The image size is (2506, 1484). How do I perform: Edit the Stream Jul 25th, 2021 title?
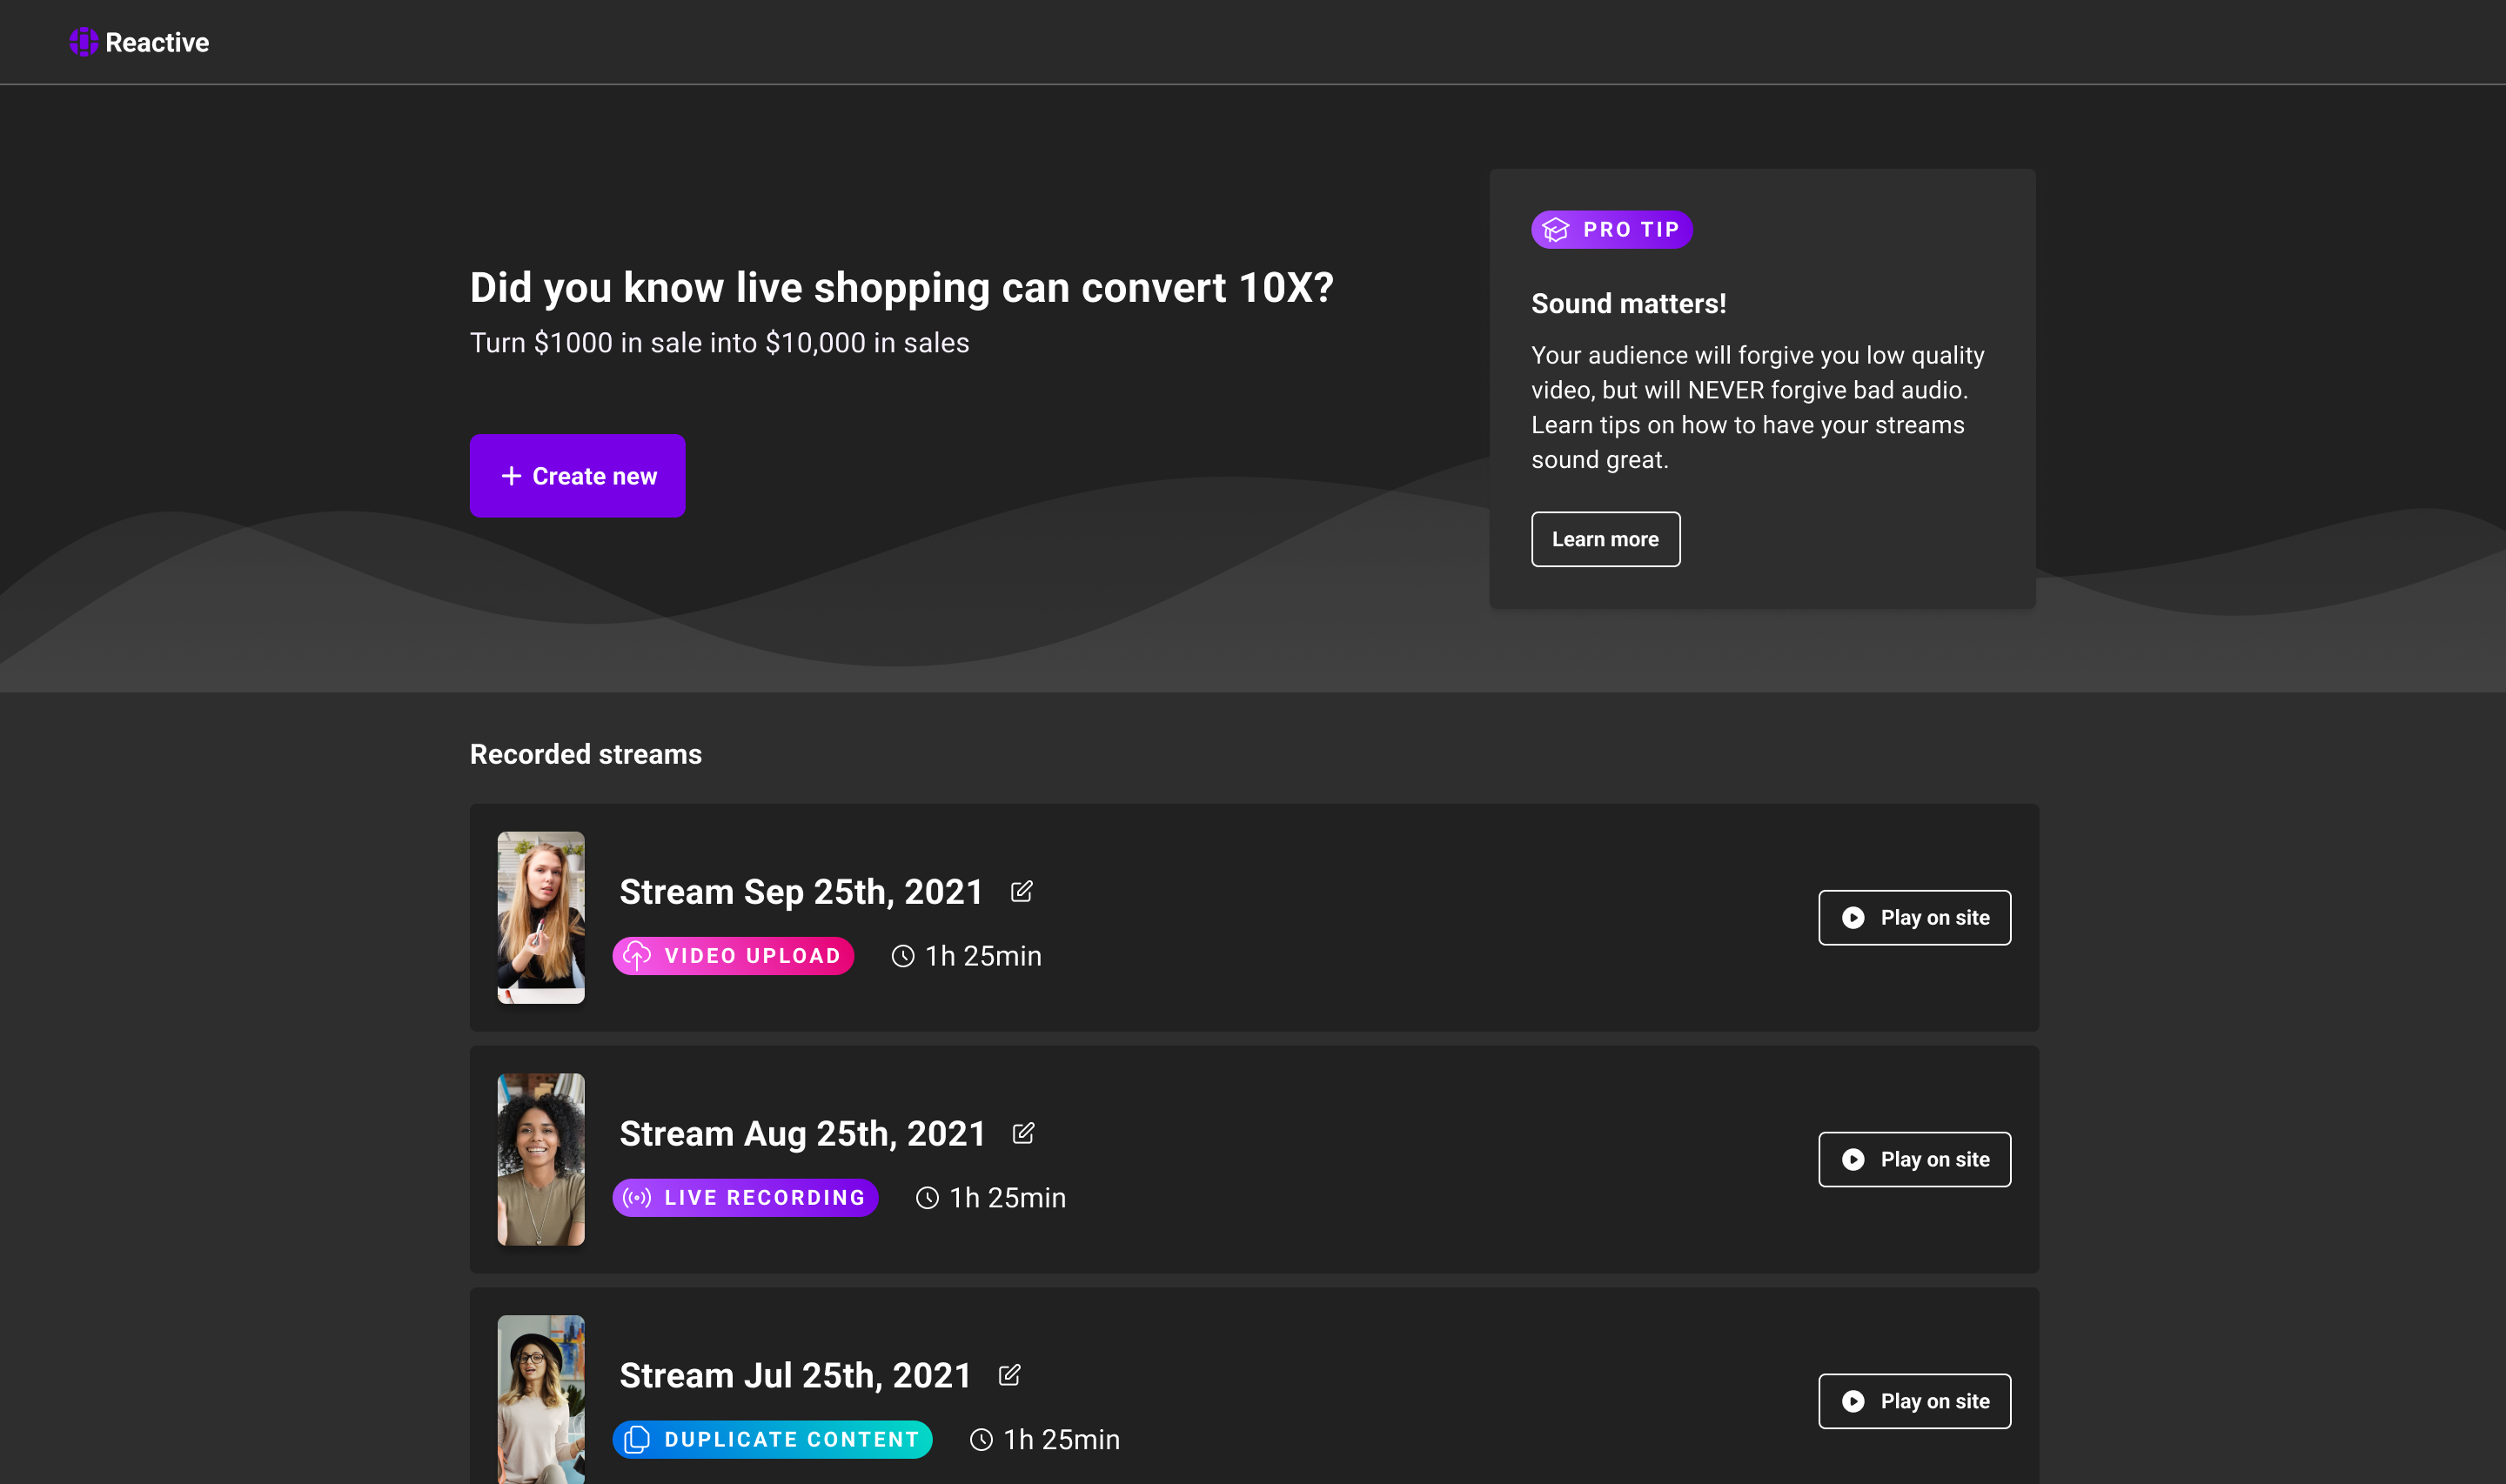(1009, 1375)
